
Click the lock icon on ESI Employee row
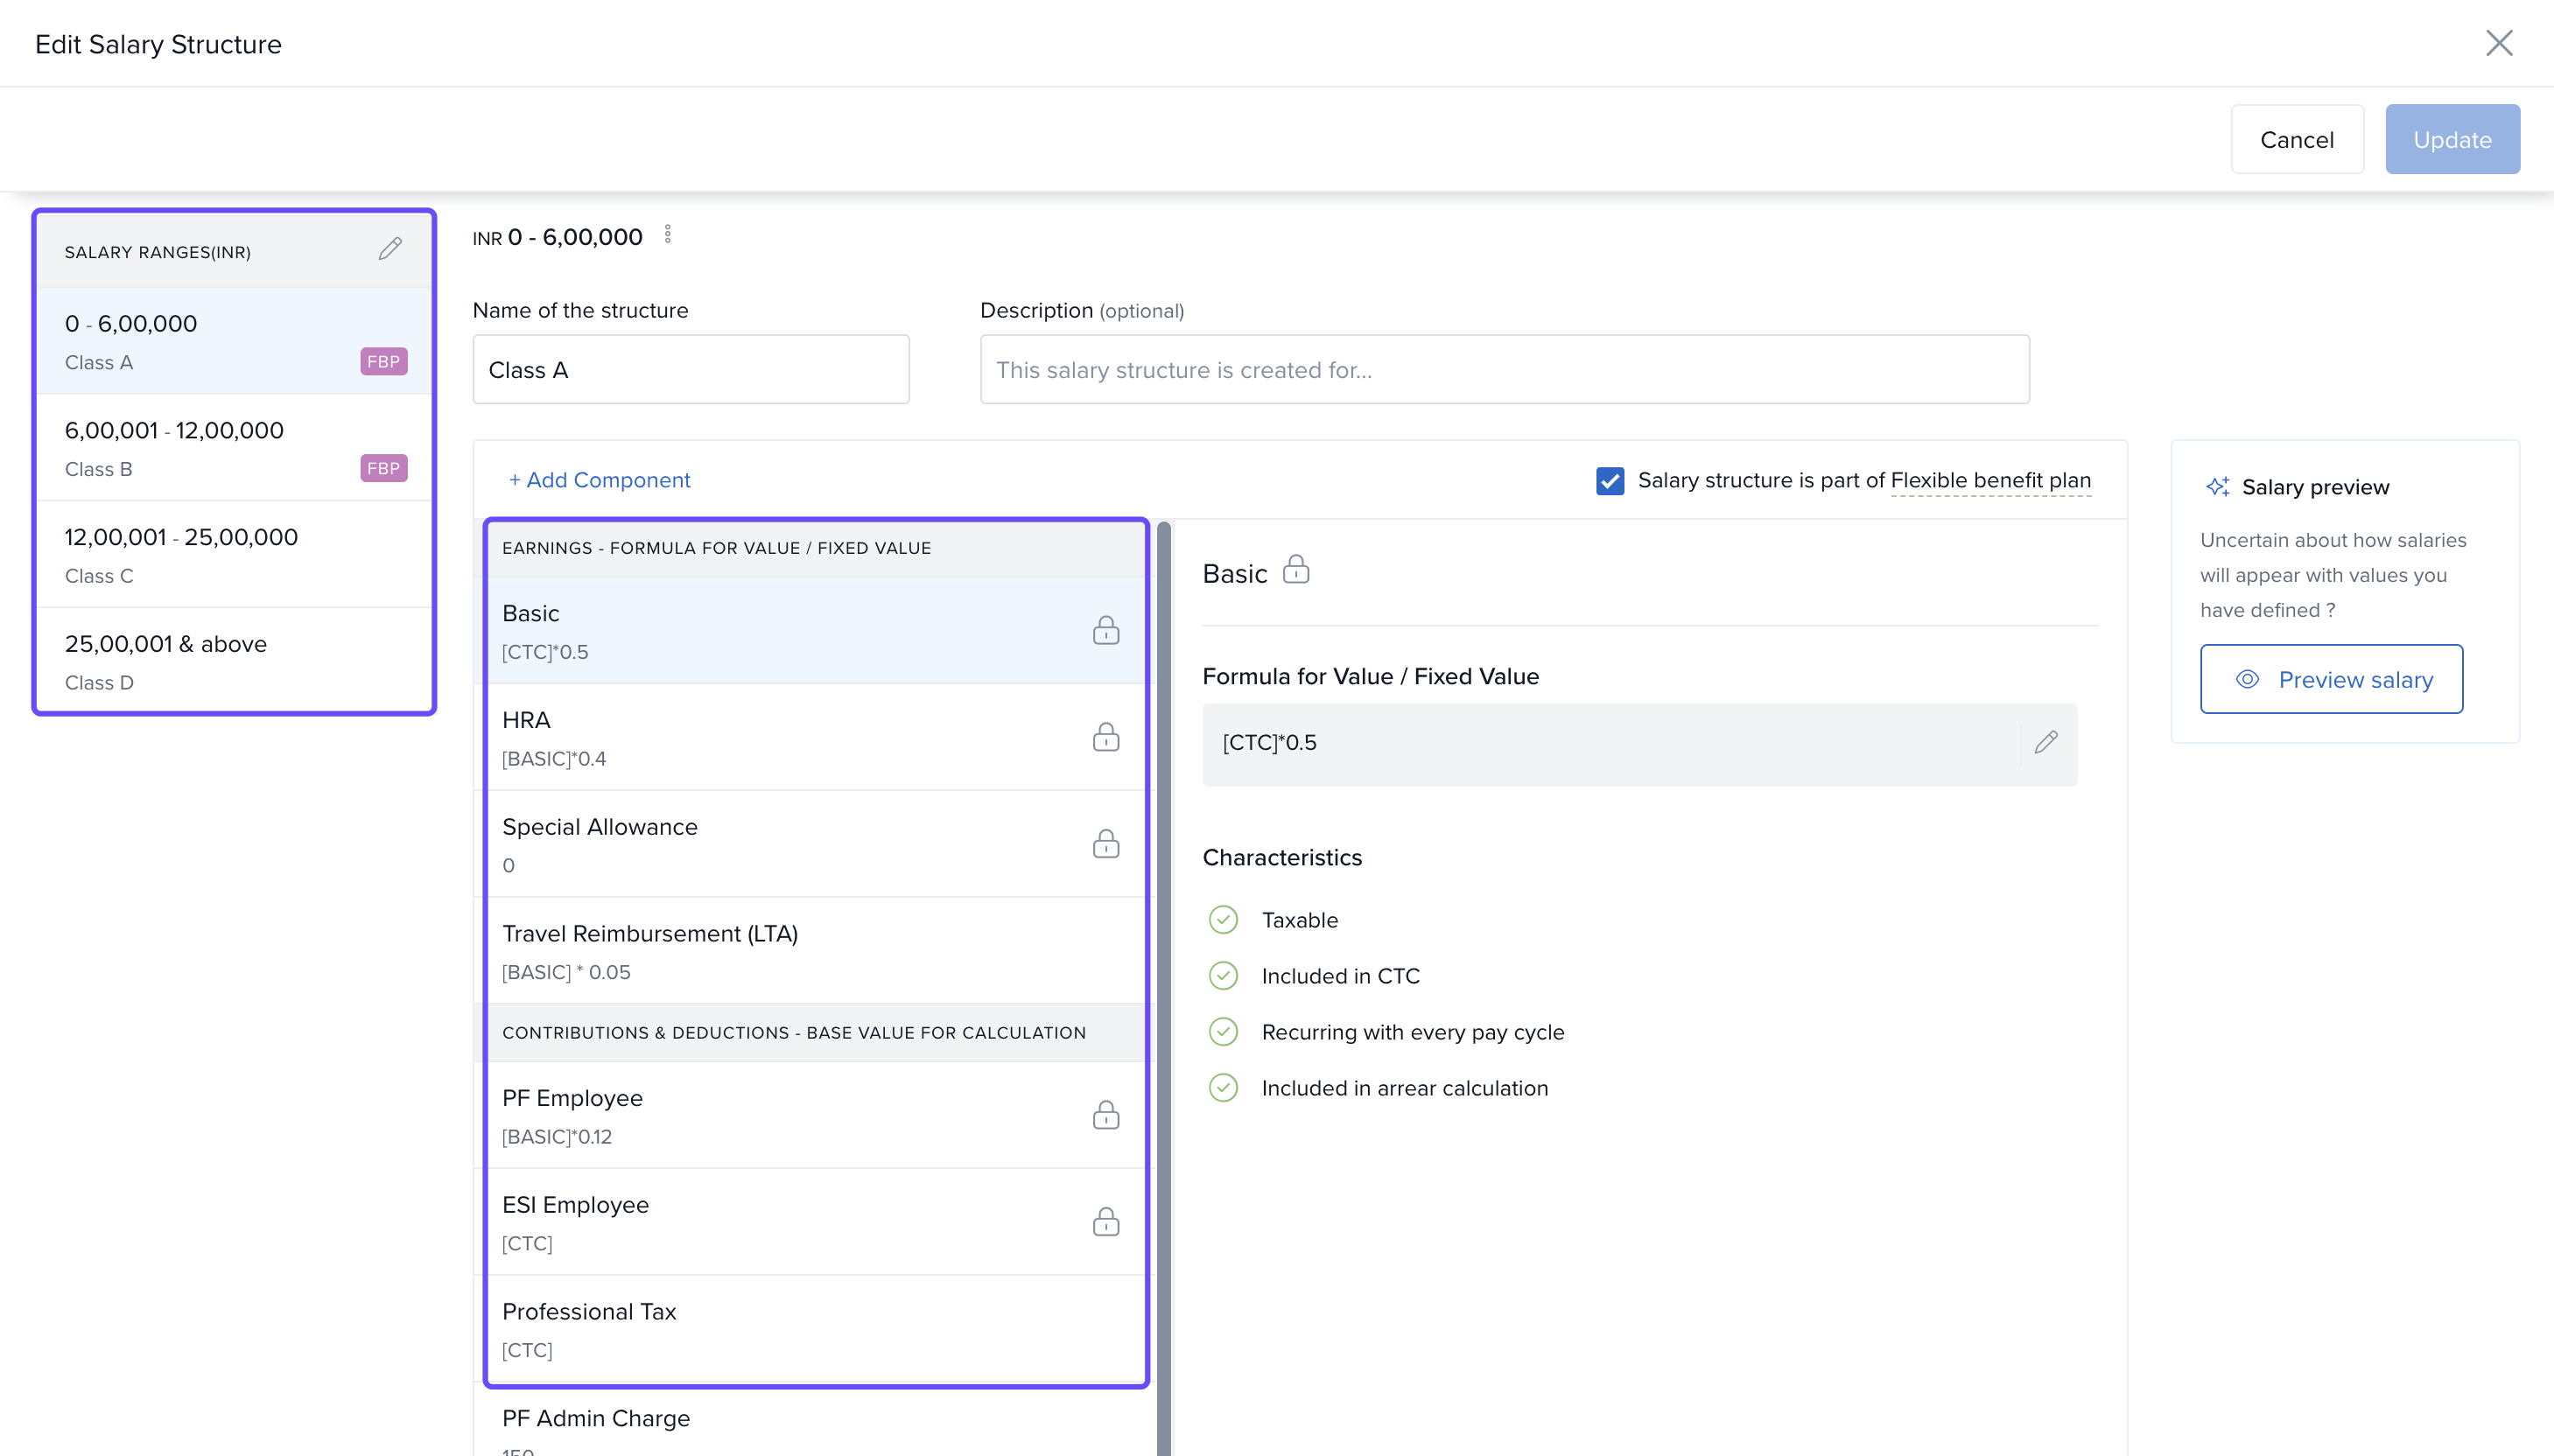point(1105,1222)
